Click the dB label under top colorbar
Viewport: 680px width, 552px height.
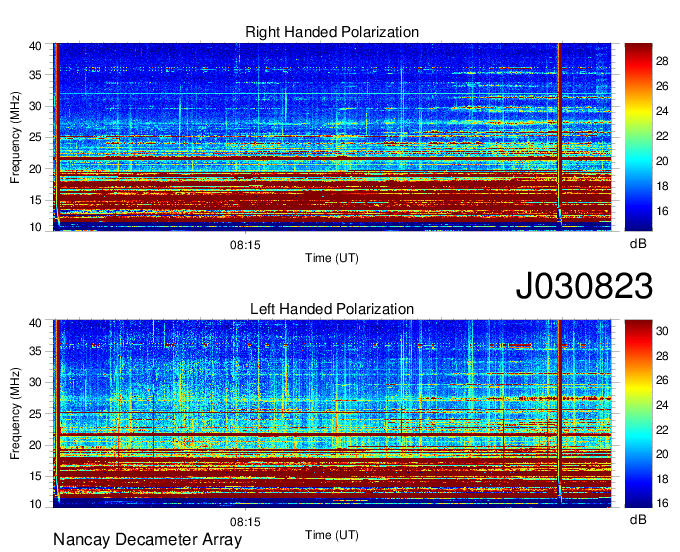click(x=638, y=244)
